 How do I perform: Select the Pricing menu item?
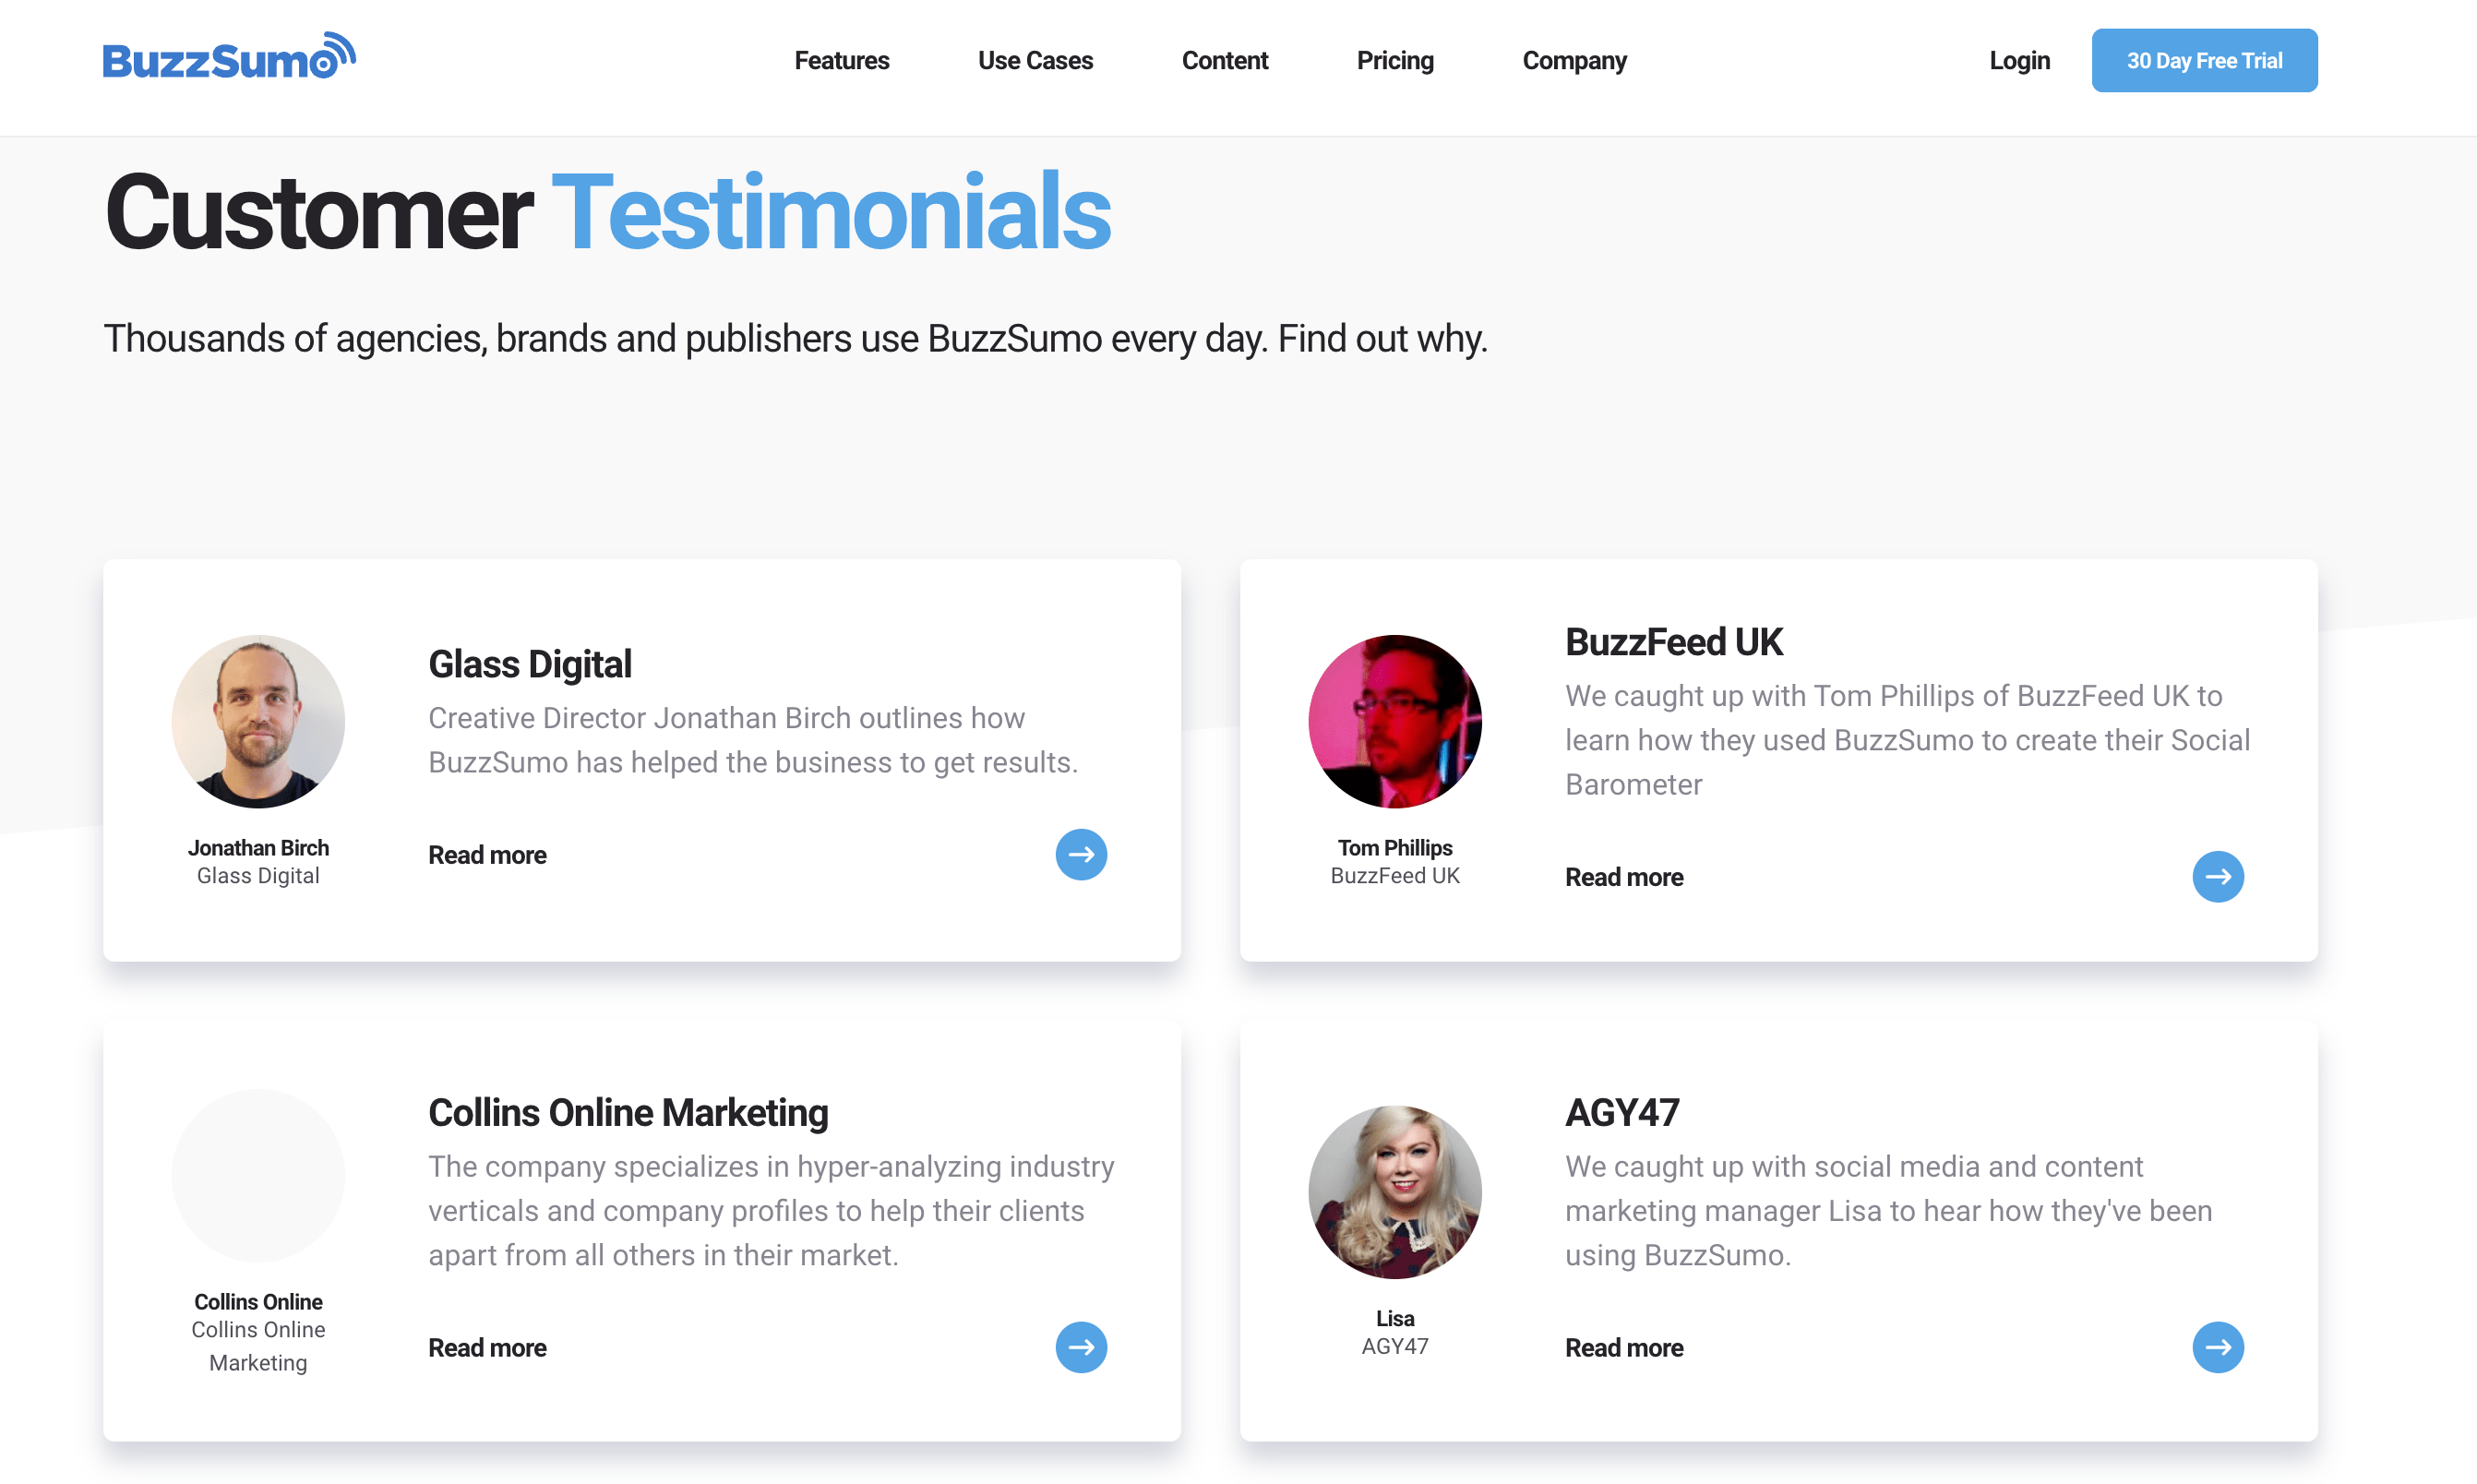(x=1394, y=58)
